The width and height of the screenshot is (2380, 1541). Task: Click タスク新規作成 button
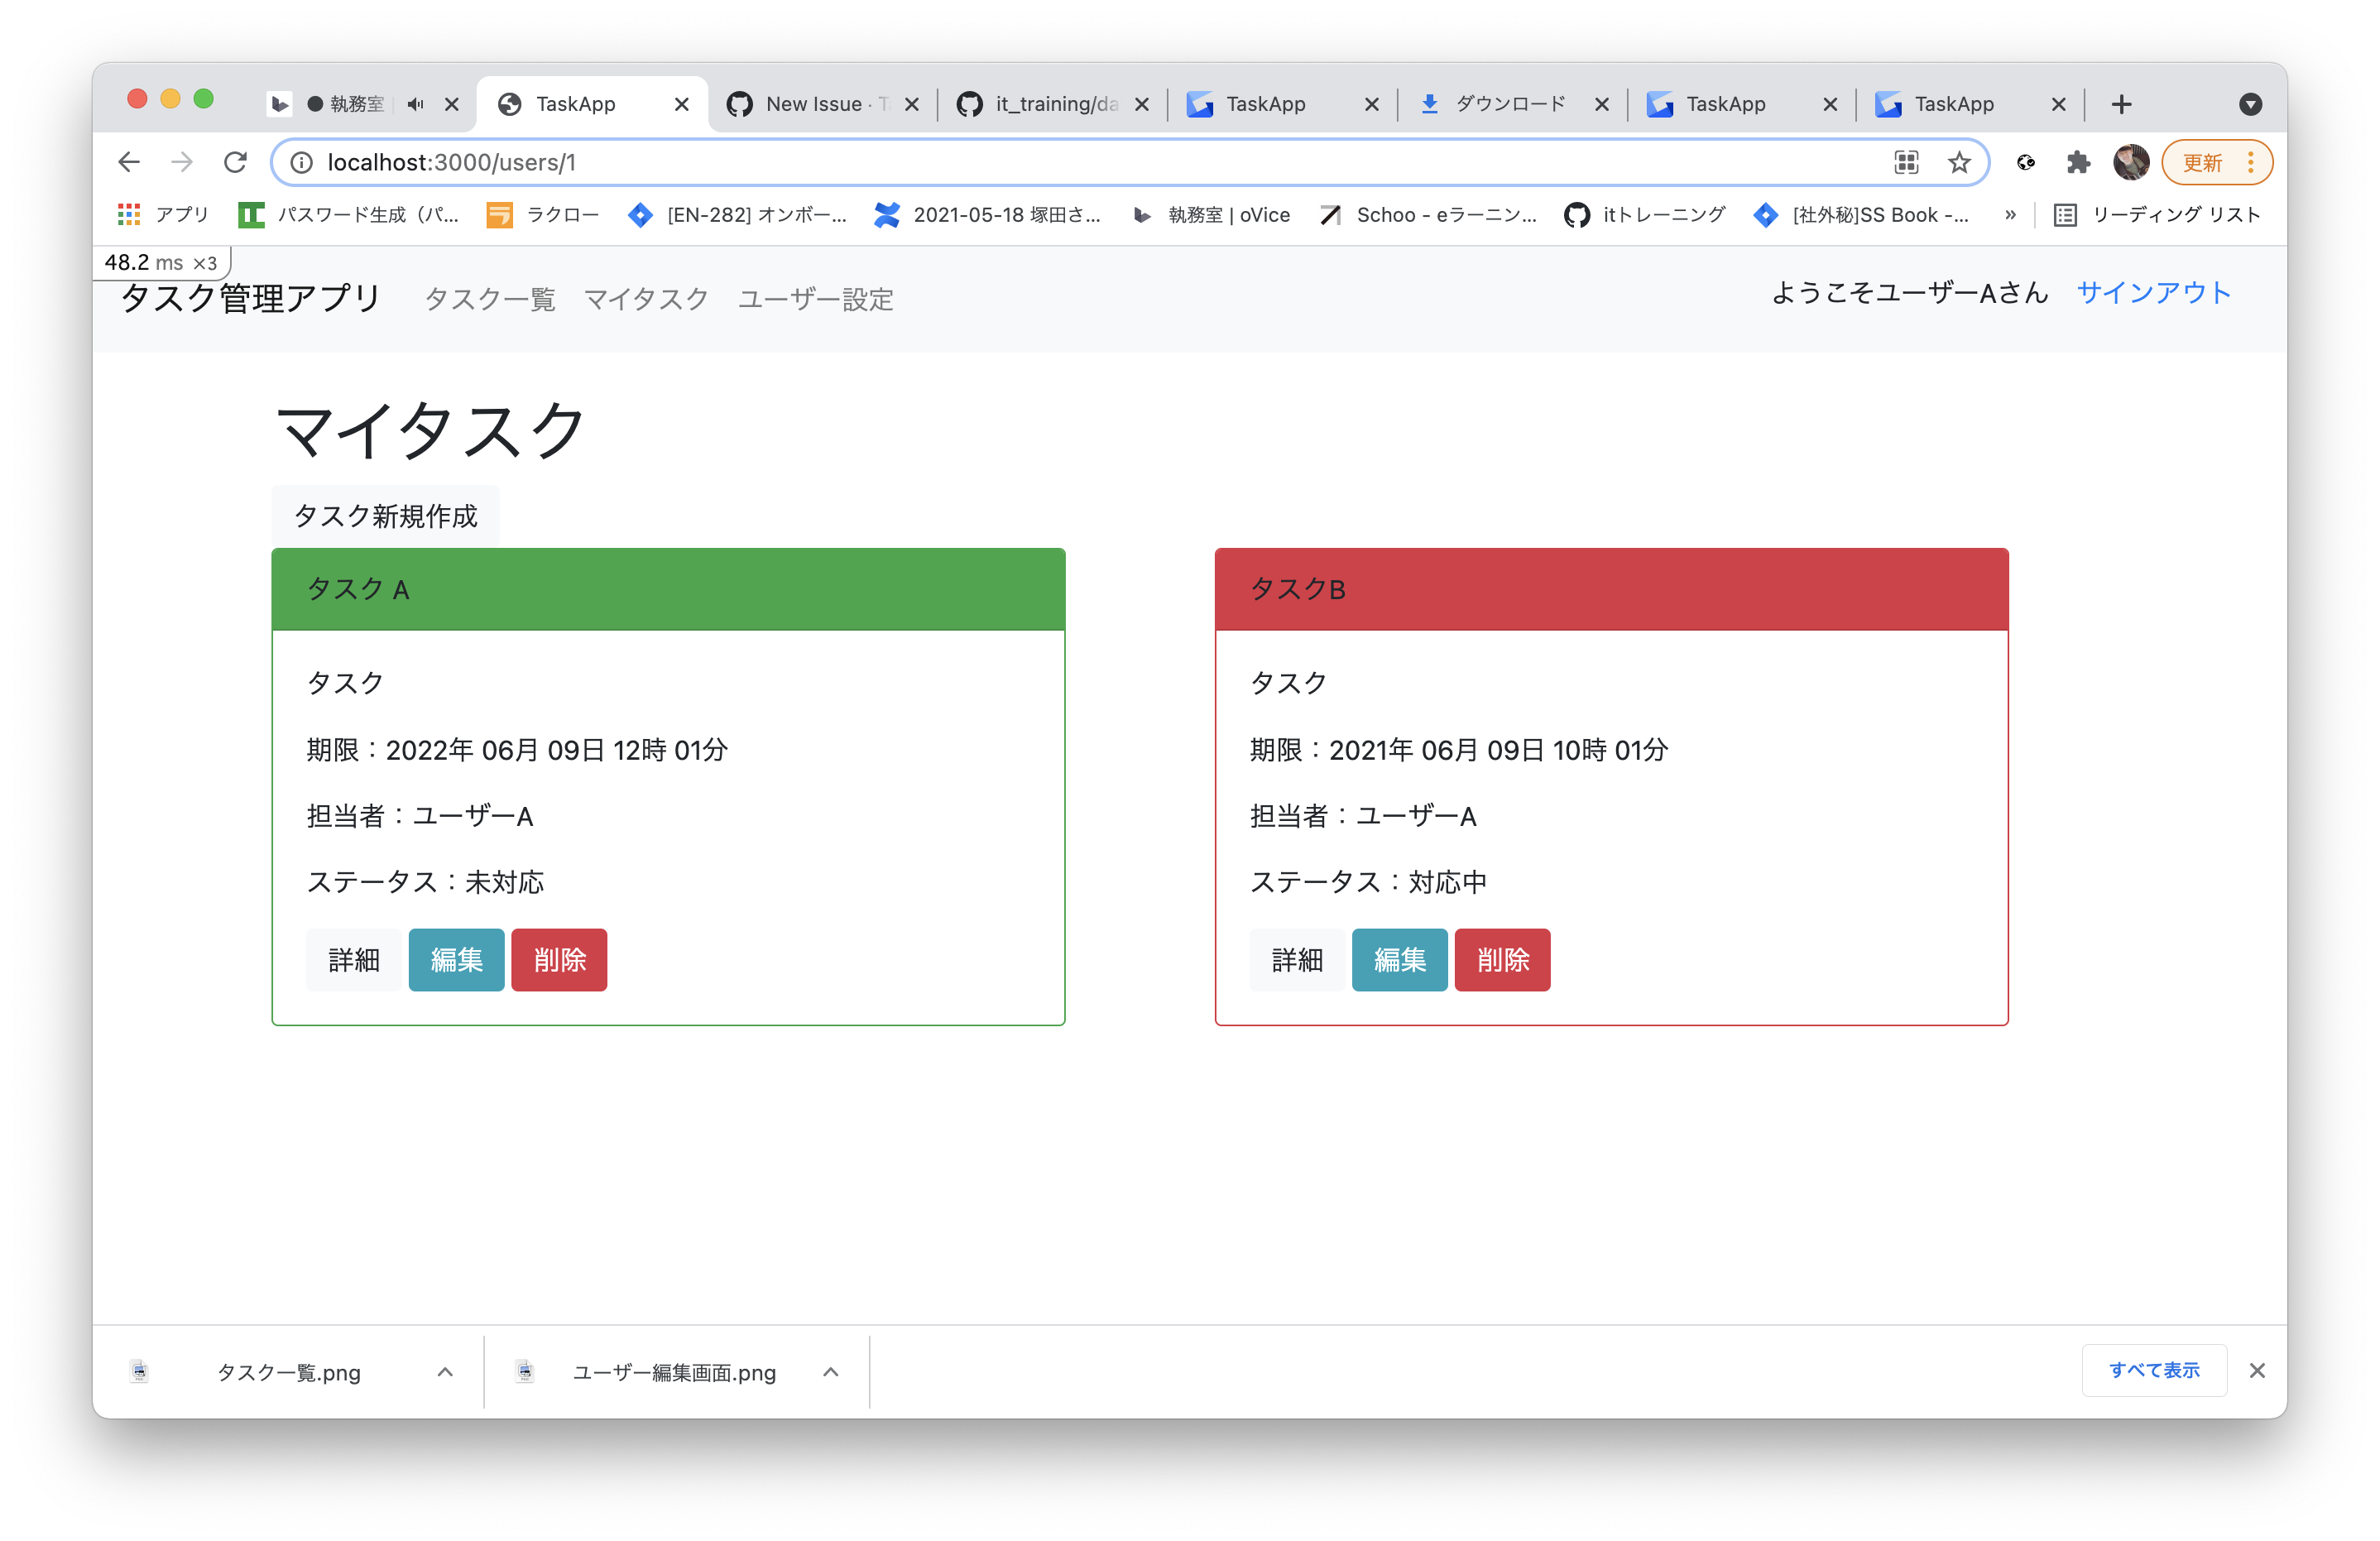(x=385, y=516)
